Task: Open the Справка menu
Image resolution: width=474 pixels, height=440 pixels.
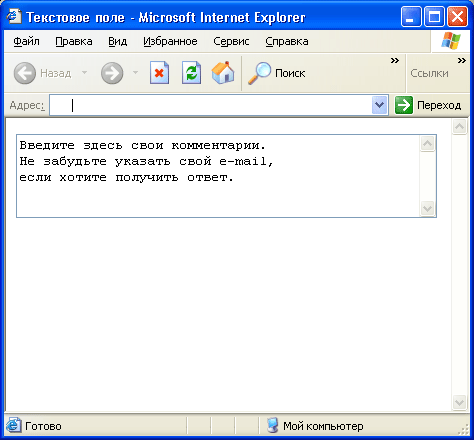Action: click(x=287, y=41)
